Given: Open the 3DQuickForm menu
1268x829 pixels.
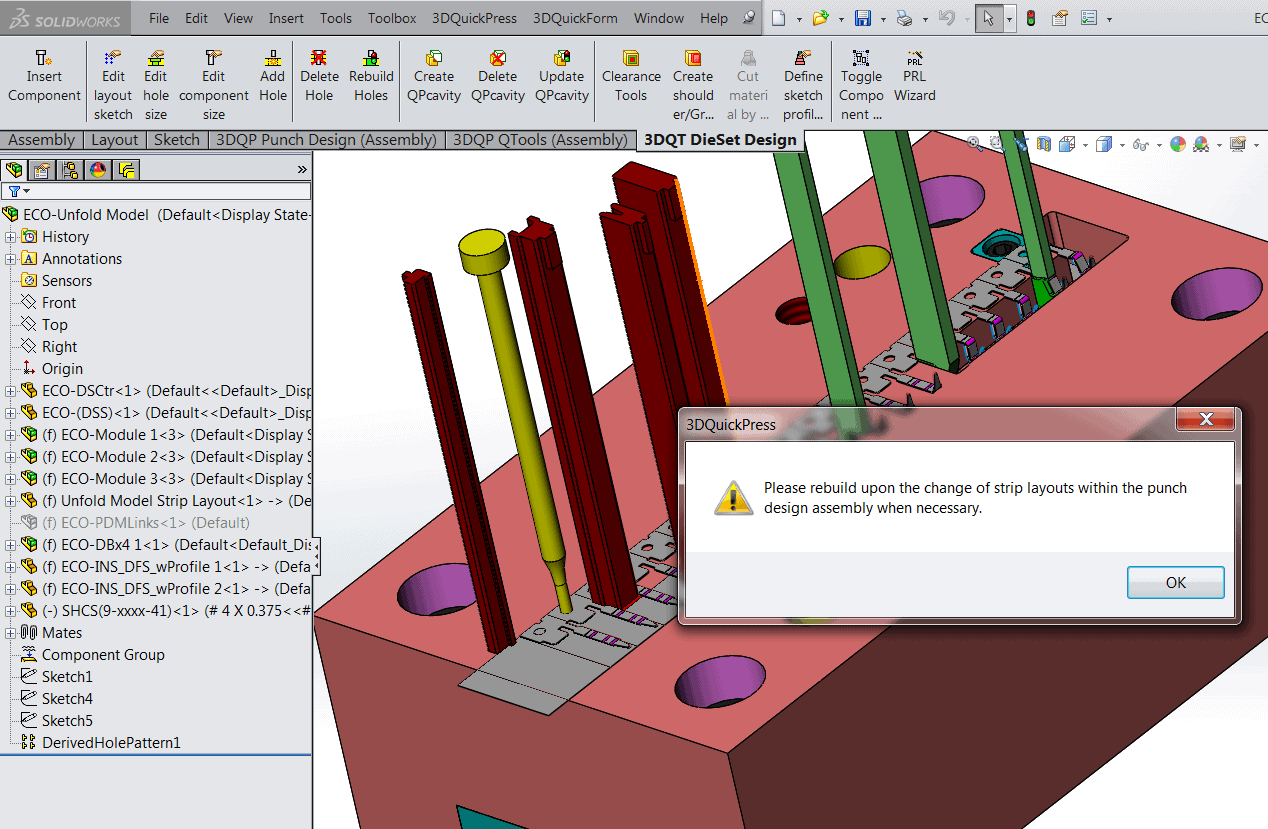Looking at the screenshot, I should point(575,18).
